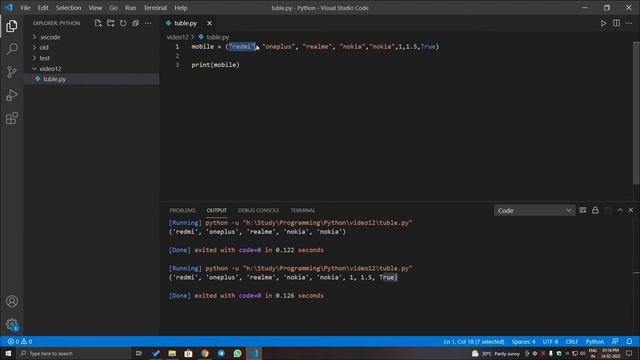
Task: Open the Explorer view in activity bar
Action: 12,26
